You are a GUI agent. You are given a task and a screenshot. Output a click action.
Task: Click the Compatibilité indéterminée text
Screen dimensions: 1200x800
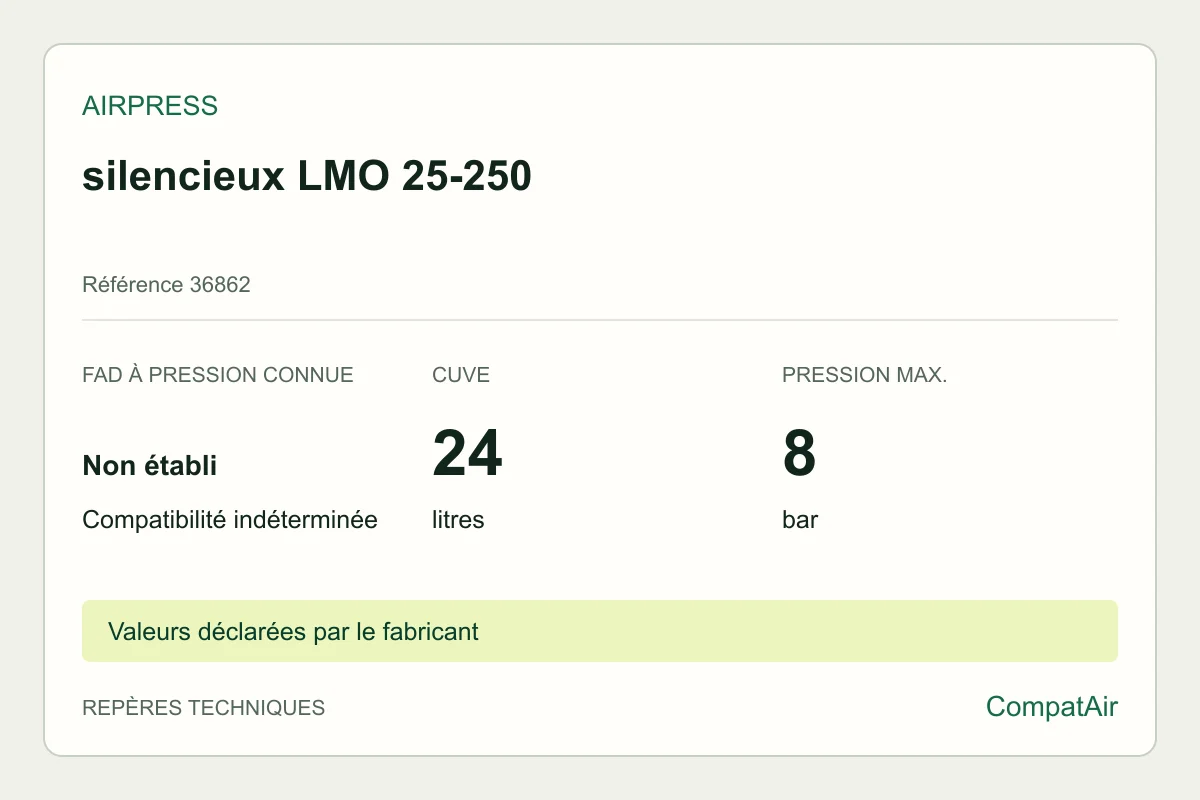pyautogui.click(x=230, y=520)
